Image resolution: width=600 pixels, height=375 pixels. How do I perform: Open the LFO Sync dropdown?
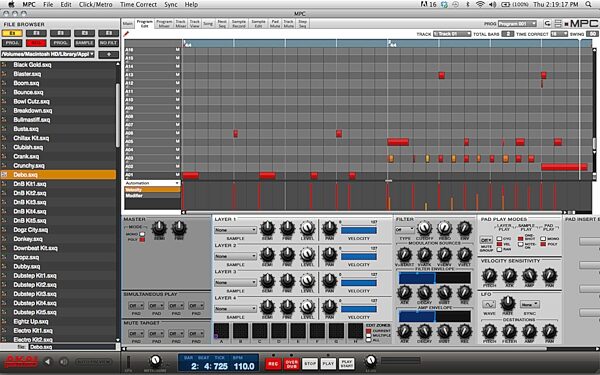click(x=530, y=305)
